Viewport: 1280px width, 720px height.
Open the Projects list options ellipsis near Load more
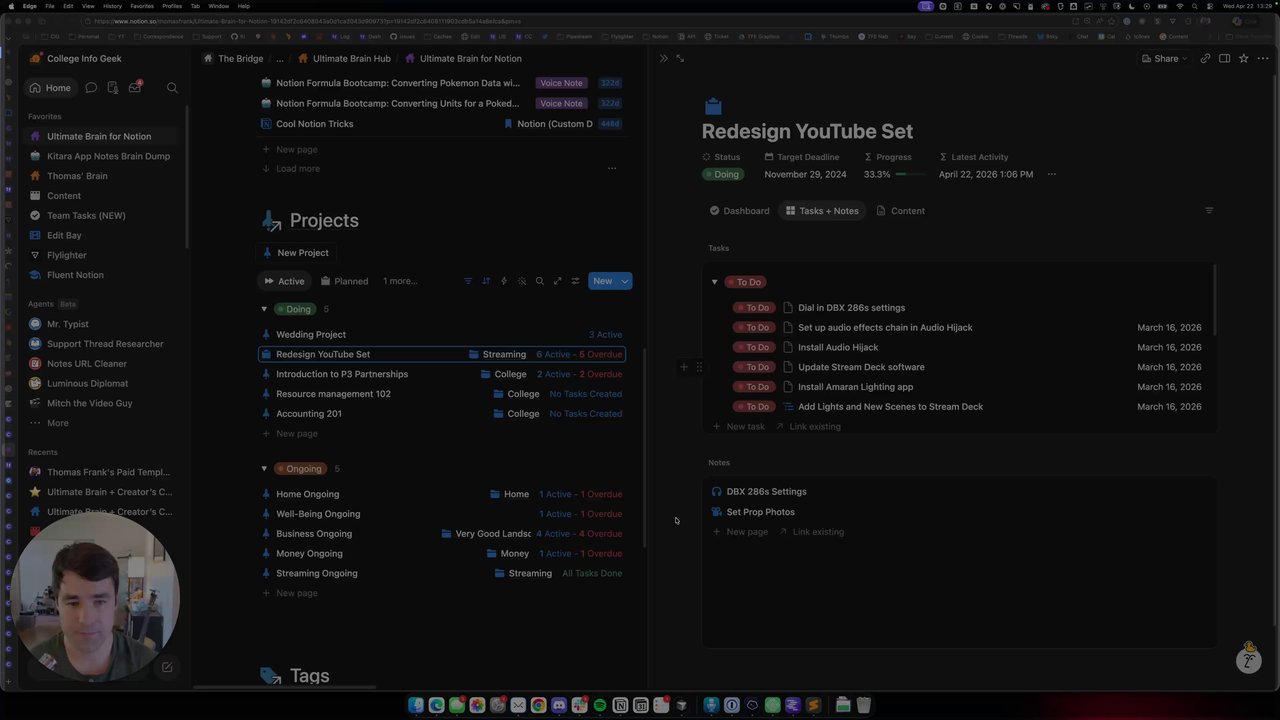(612, 168)
